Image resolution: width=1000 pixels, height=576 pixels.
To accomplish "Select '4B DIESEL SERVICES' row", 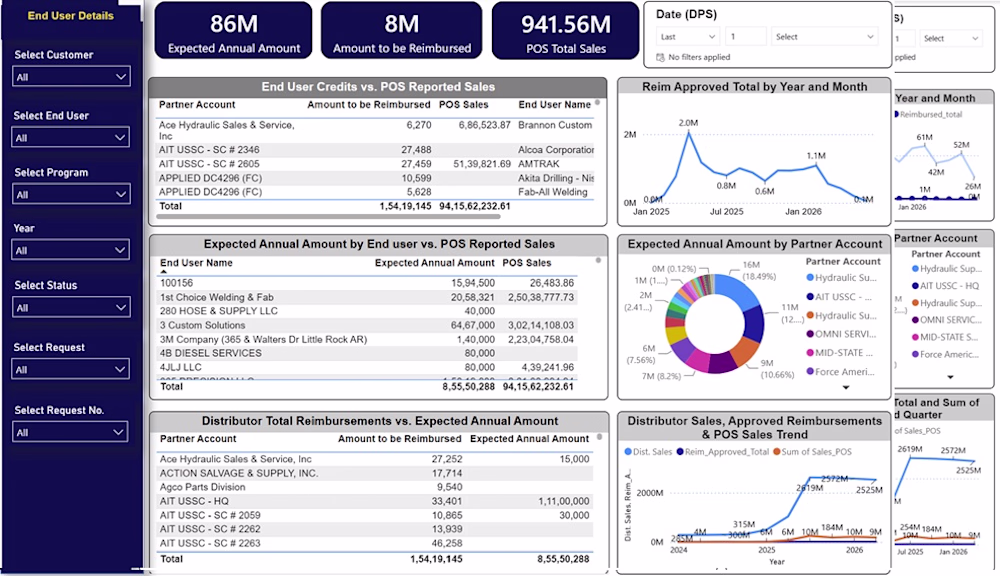I will coord(367,353).
